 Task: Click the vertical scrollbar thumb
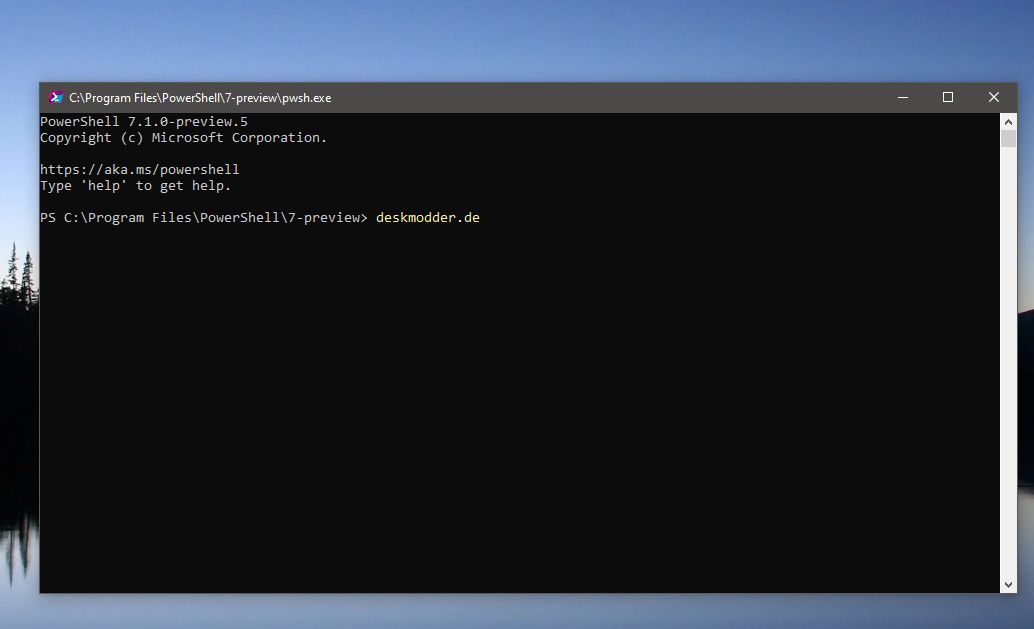(x=1008, y=138)
